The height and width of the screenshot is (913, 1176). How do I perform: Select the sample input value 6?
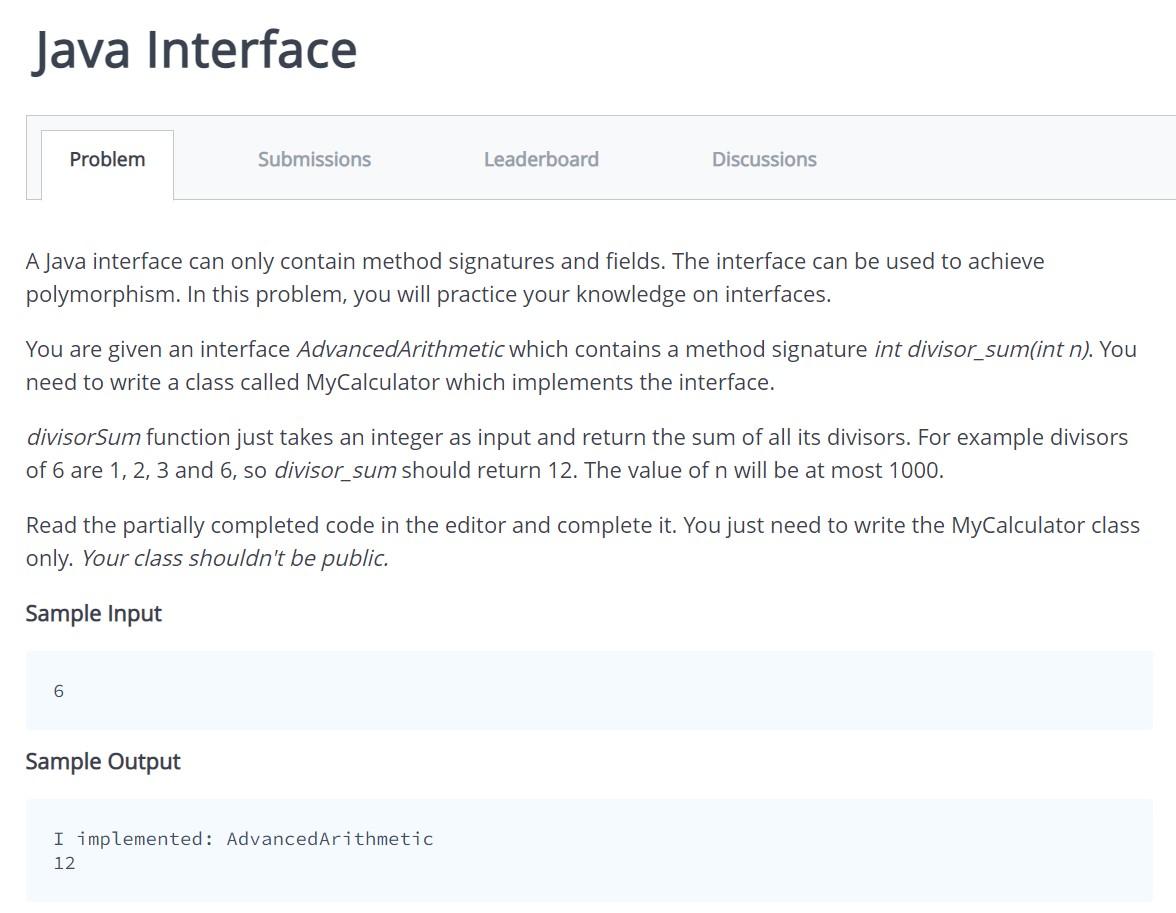point(59,690)
